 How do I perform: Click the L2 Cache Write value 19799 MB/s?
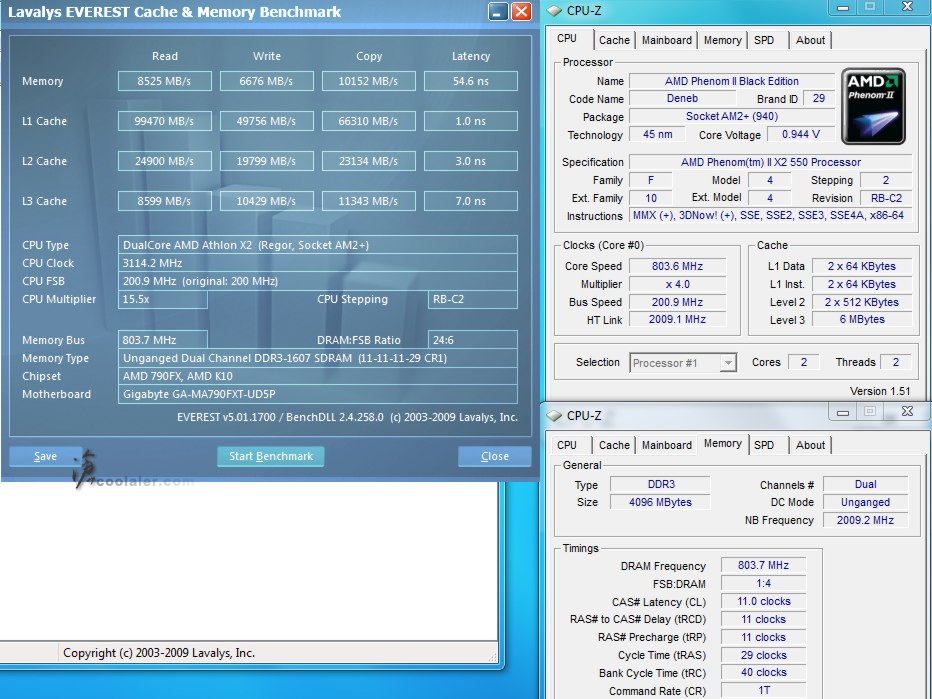266,161
